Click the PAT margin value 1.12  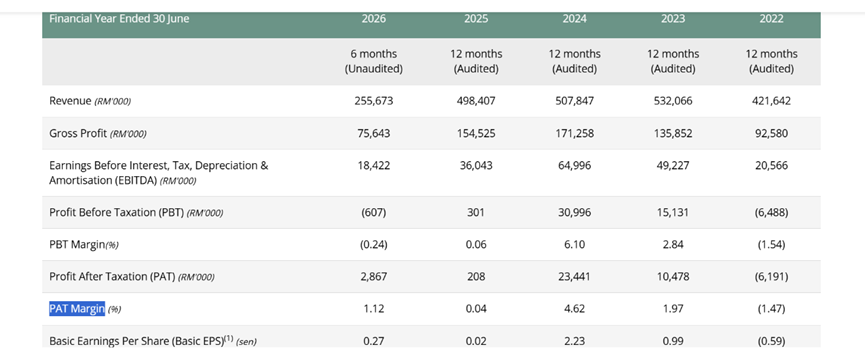pos(373,309)
